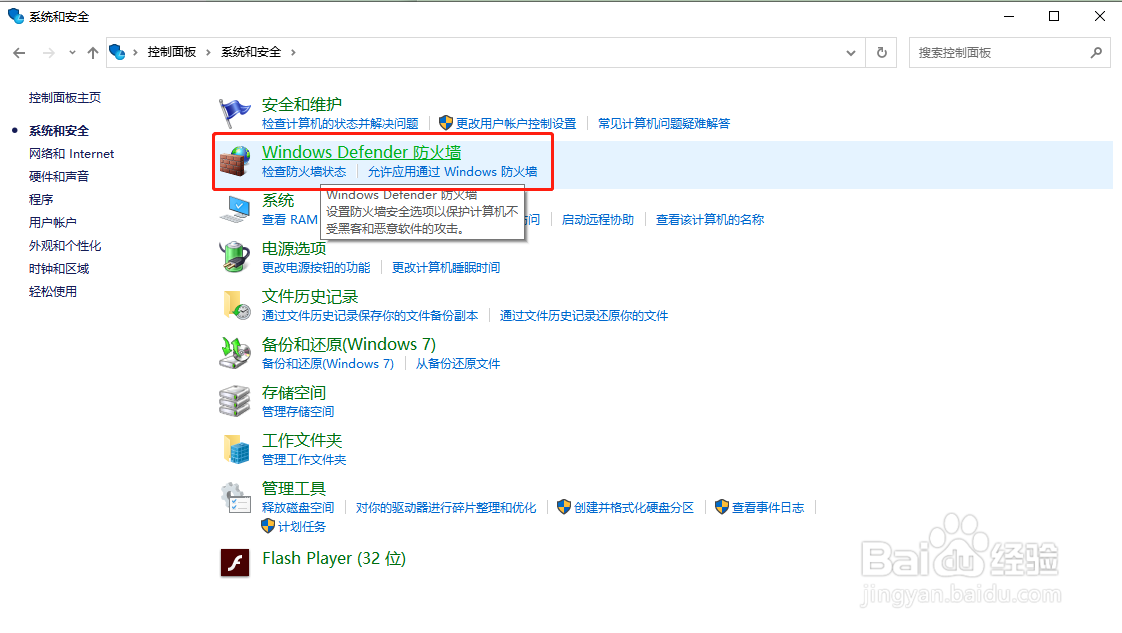Open 系统 heading link
The height and width of the screenshot is (633, 1122).
(278, 200)
